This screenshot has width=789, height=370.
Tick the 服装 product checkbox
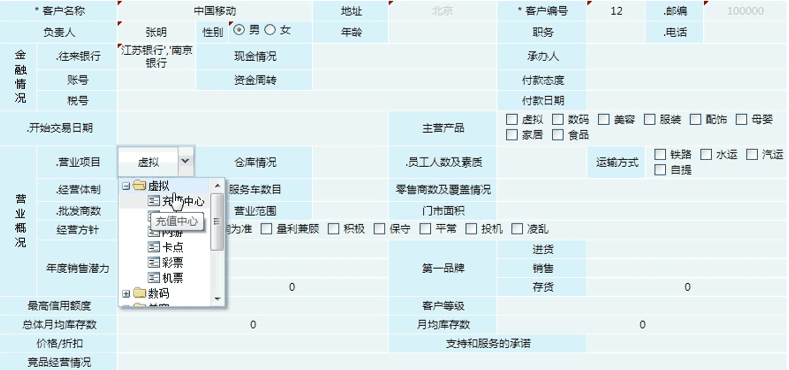point(650,119)
